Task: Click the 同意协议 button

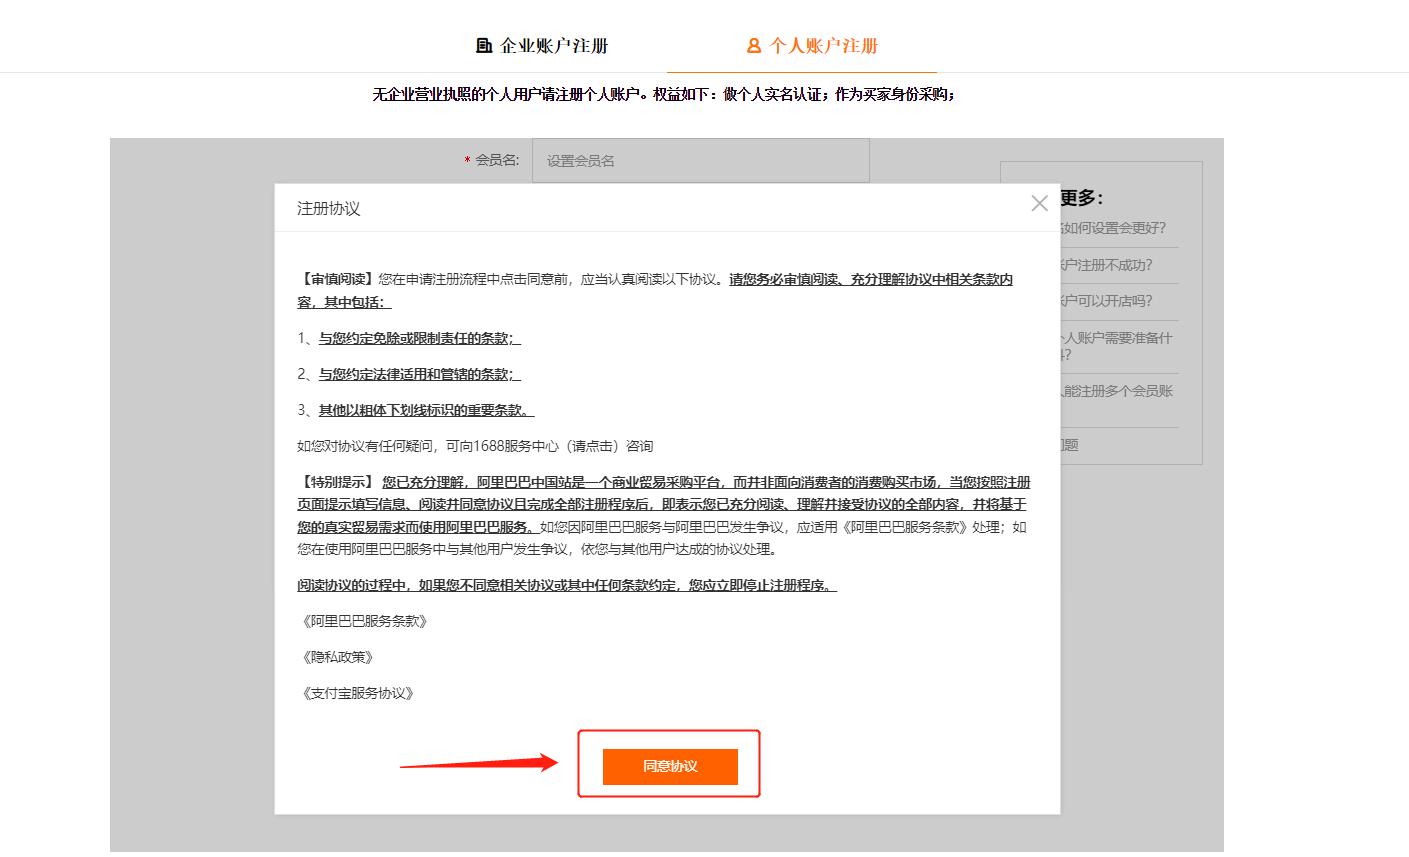Action: pos(670,766)
